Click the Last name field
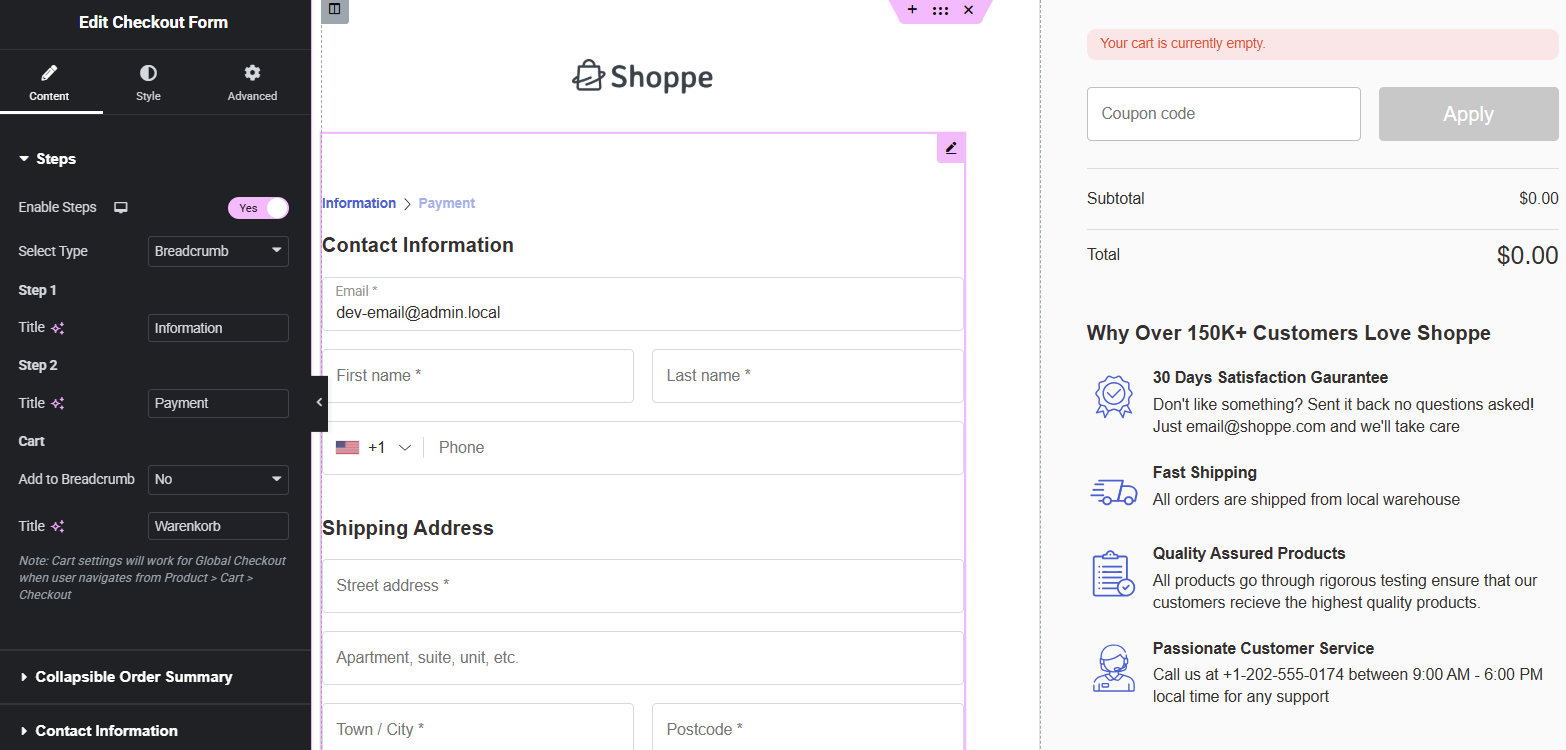Image resolution: width=1566 pixels, height=750 pixels. tap(808, 376)
